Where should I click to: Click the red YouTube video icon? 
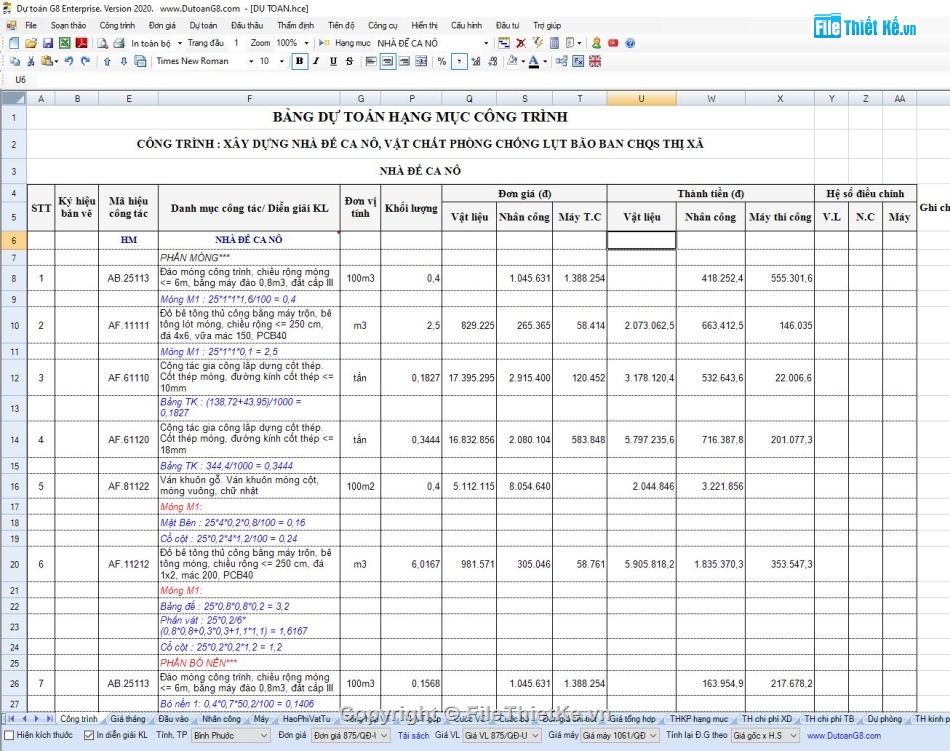point(613,43)
